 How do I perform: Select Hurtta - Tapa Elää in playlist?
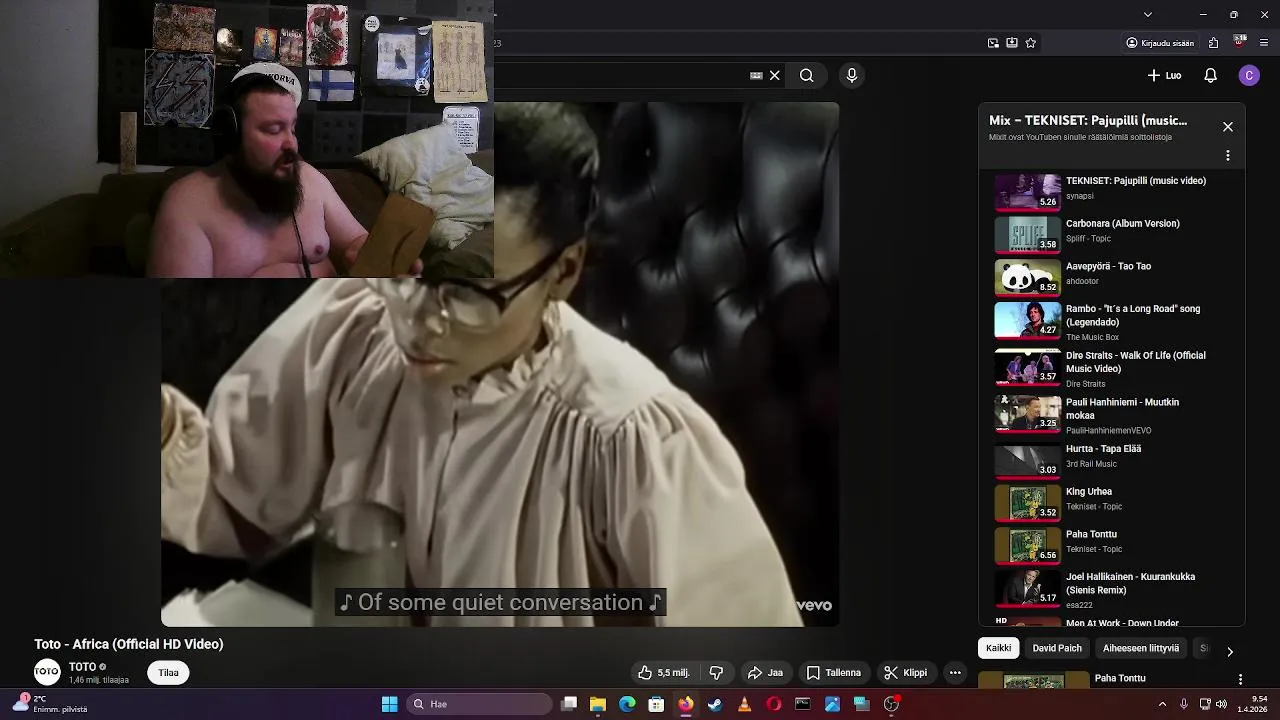point(1108,459)
